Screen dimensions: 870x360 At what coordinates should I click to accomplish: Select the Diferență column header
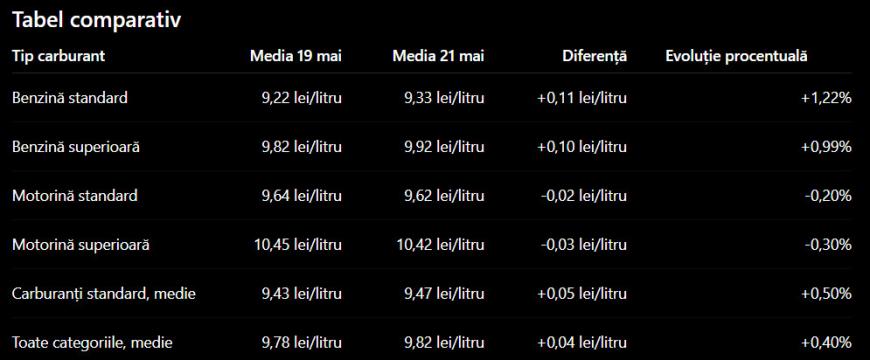[x=594, y=56]
